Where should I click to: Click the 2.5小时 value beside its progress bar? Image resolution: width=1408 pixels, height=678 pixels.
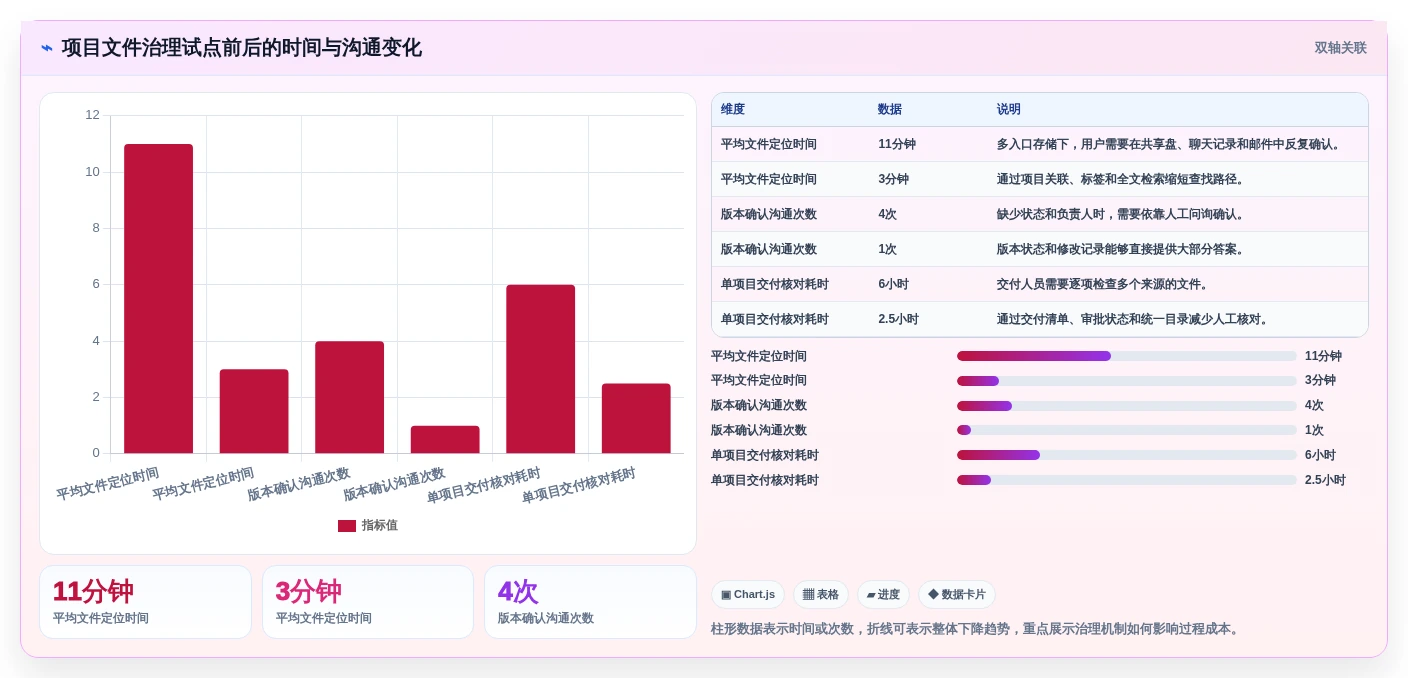pos(1325,480)
